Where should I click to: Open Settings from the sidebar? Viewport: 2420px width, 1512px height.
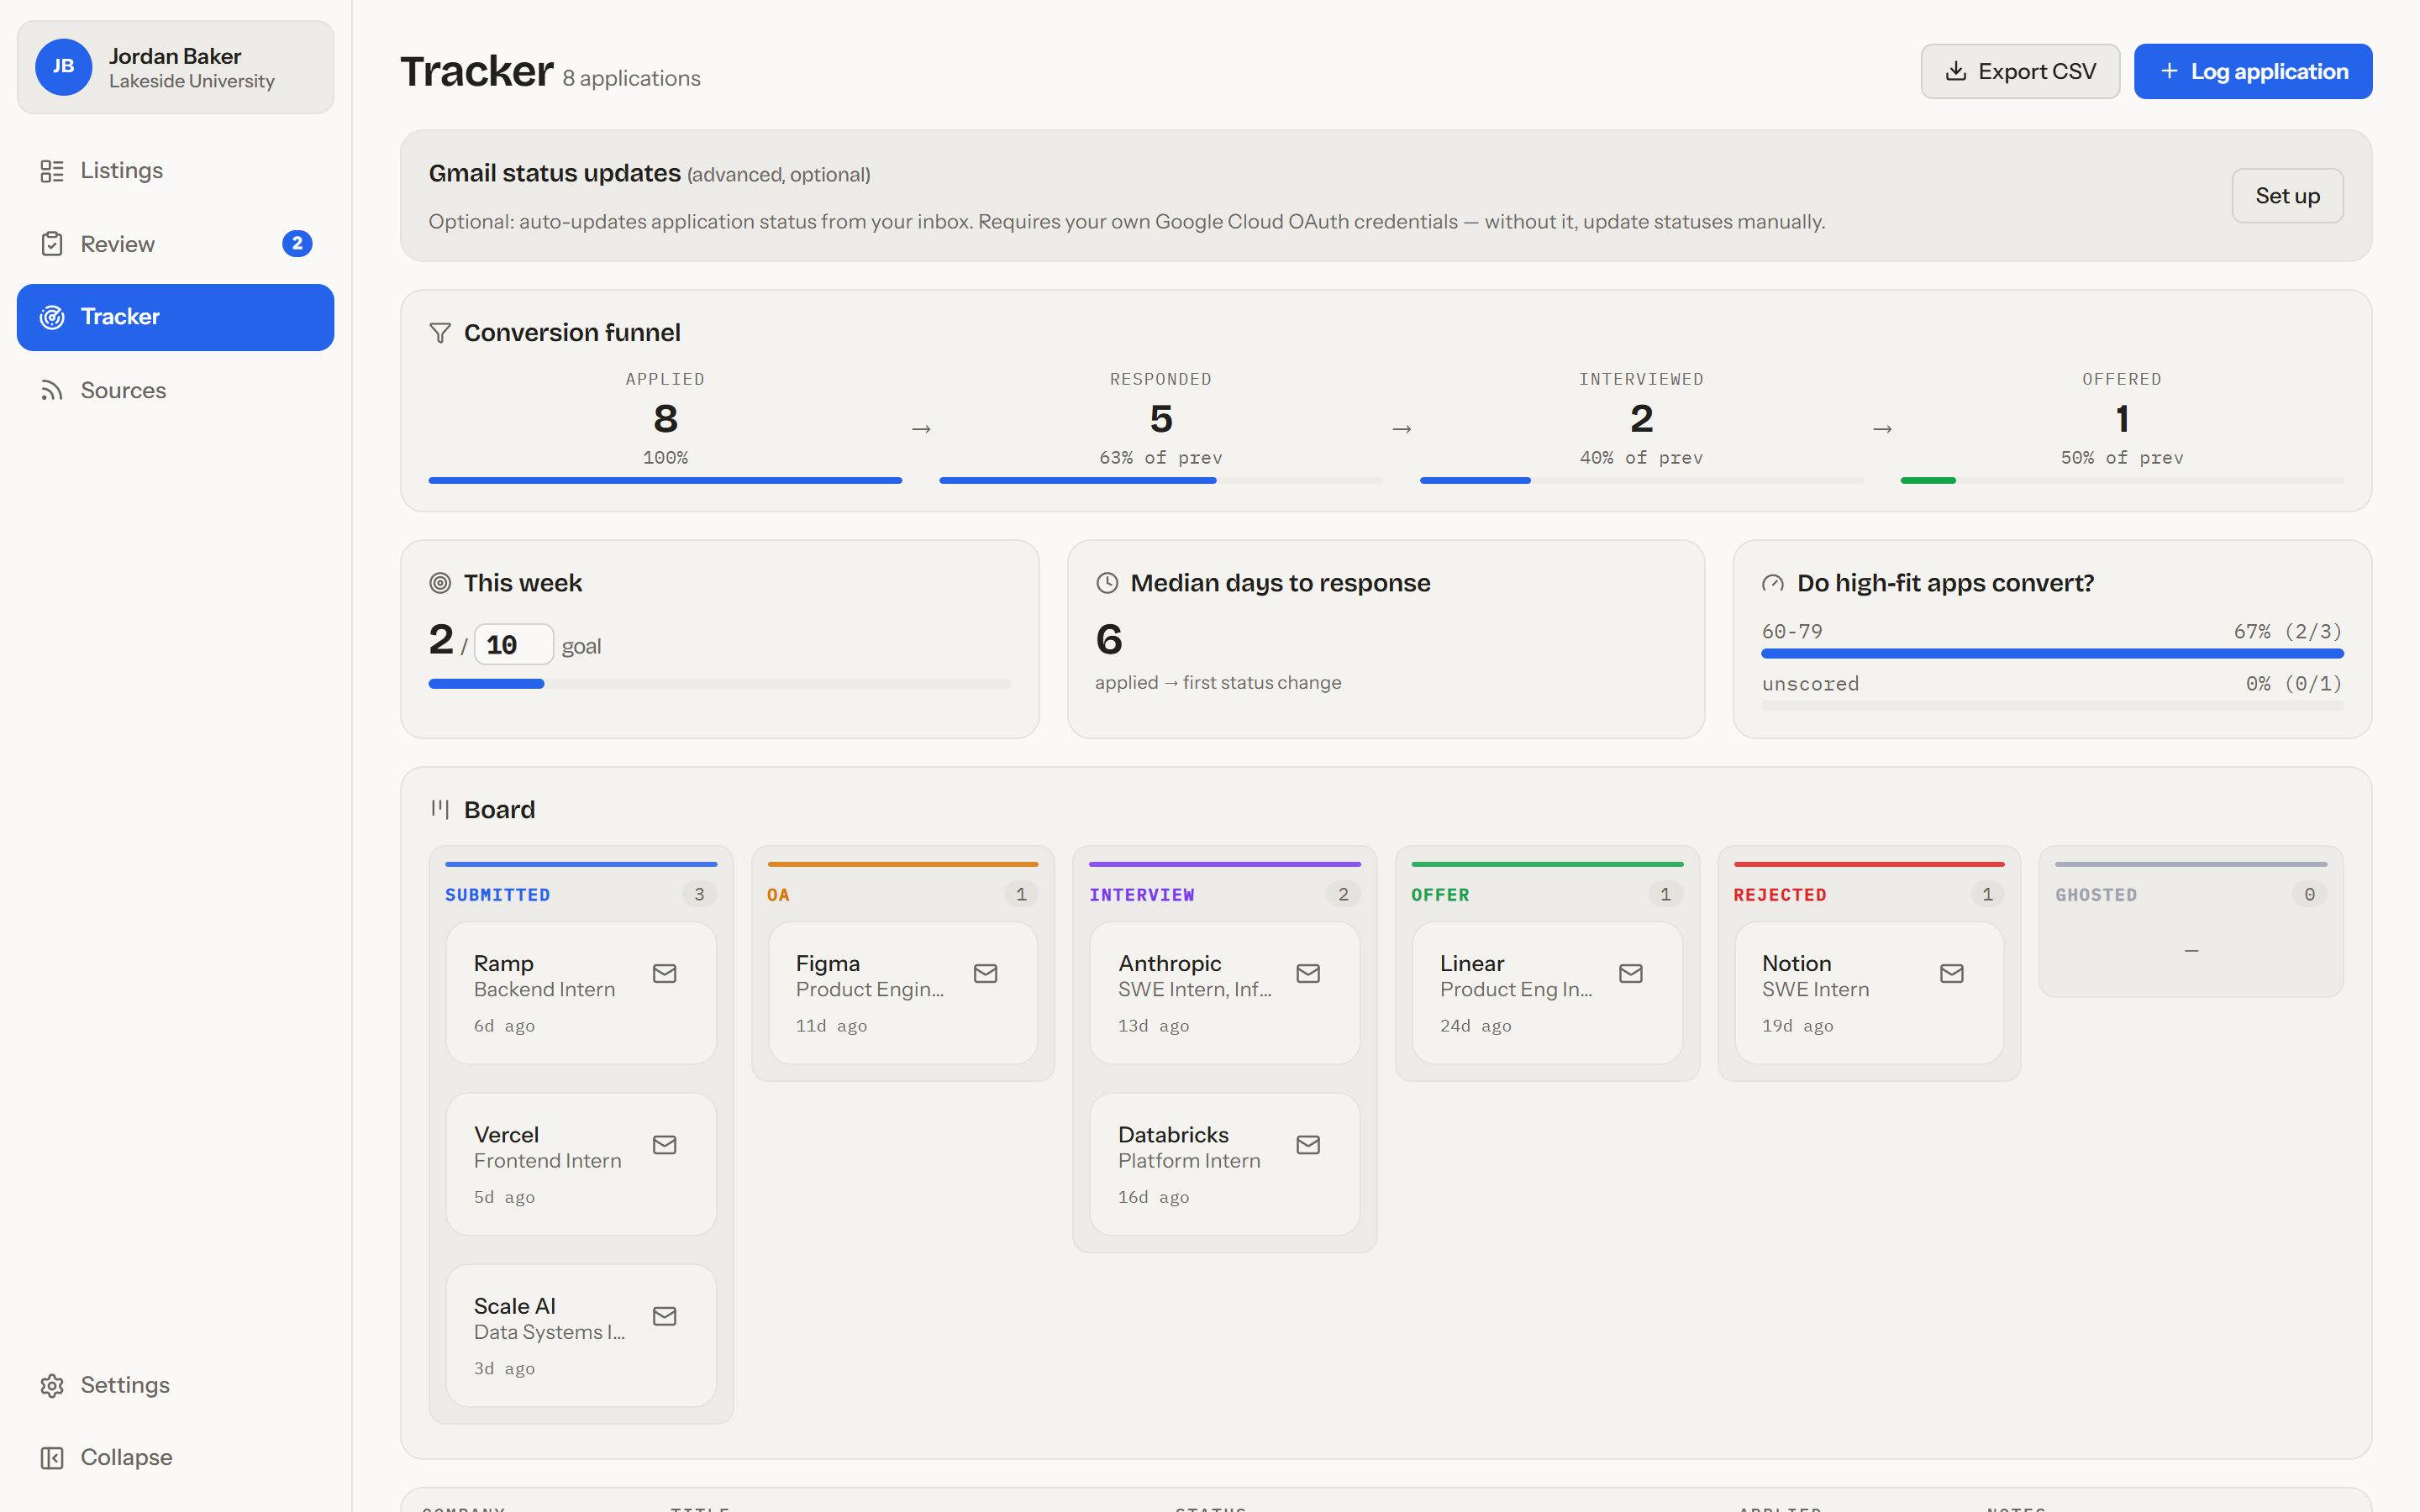[x=175, y=1385]
